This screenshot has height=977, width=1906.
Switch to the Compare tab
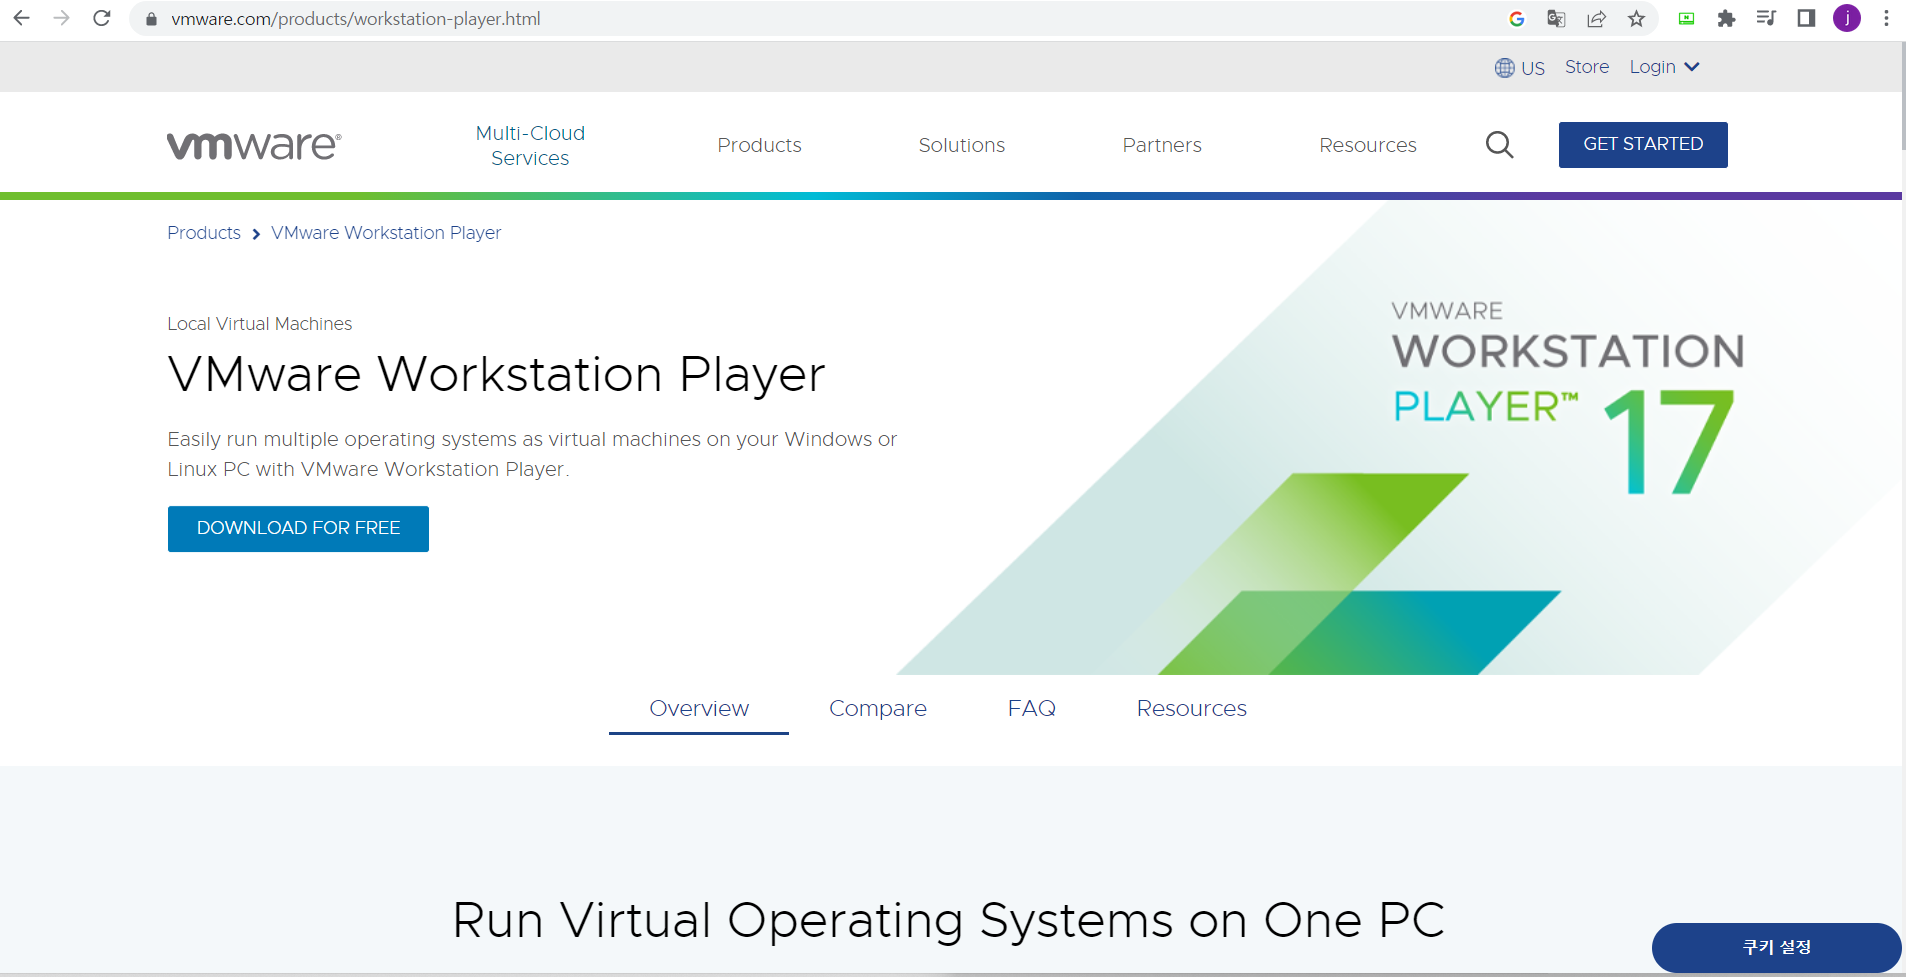click(878, 709)
